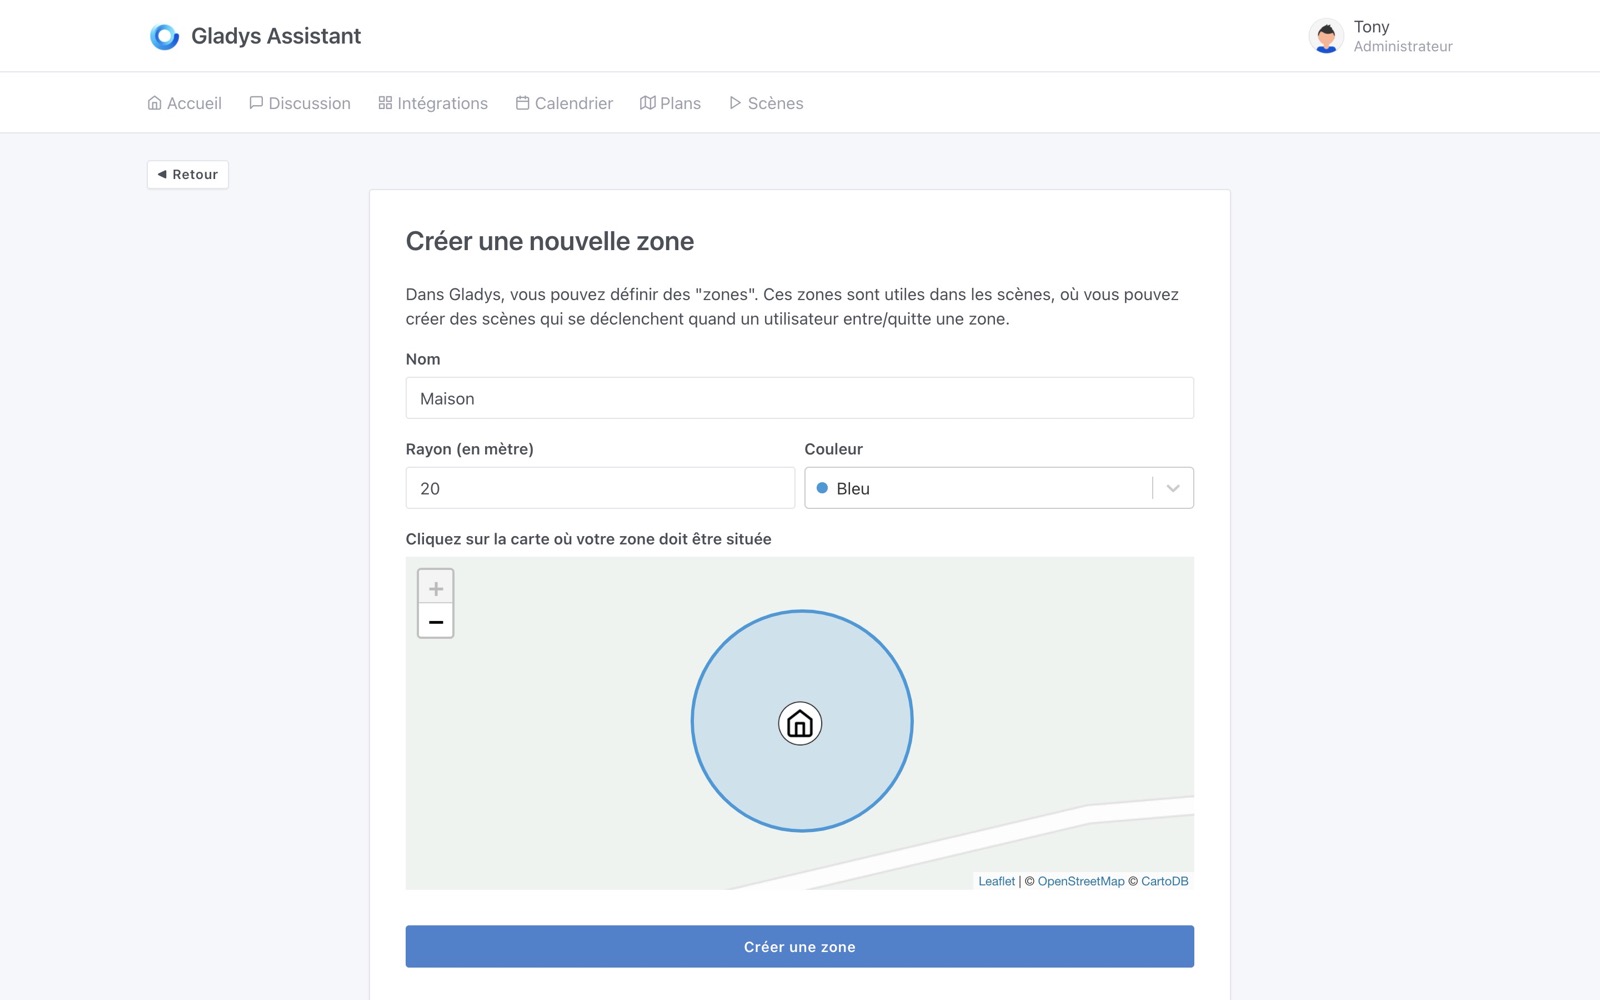Click the Gladys Assistant logo icon

pos(164,36)
